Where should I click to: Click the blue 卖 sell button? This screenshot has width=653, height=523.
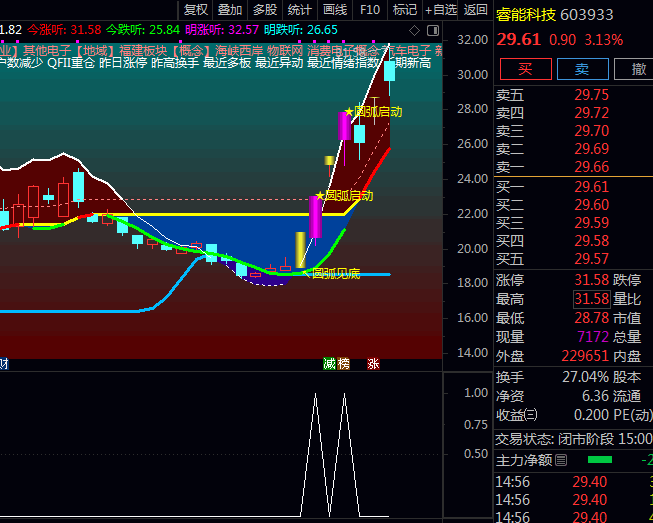(583, 69)
